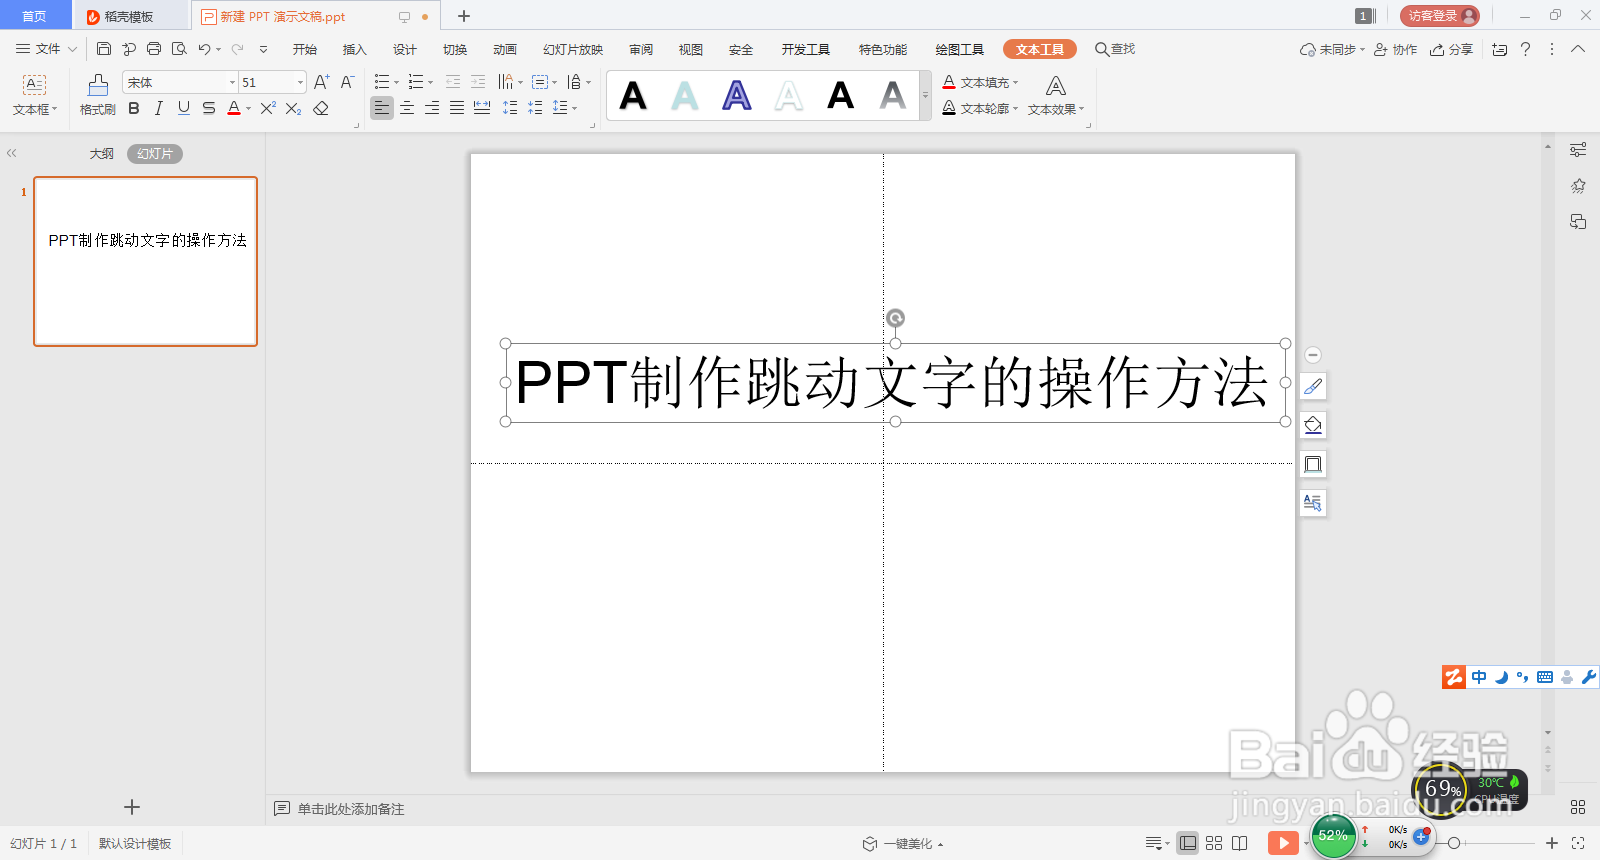Image resolution: width=1600 pixels, height=860 pixels.
Task: Toggle bold formatting
Action: [x=134, y=108]
